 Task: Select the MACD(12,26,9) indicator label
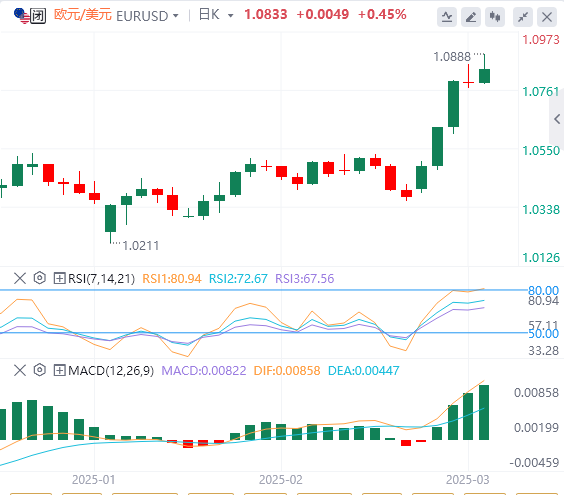point(111,370)
